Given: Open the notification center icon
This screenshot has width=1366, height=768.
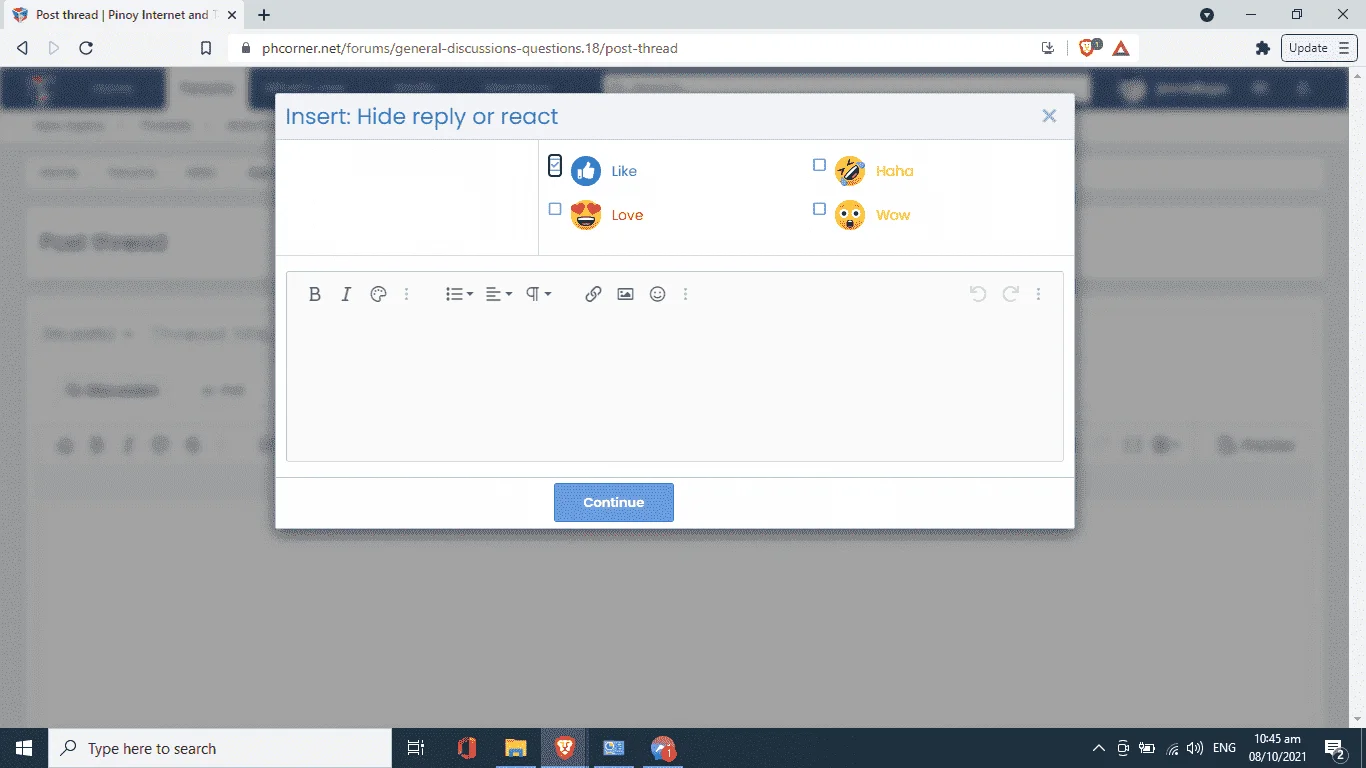Looking at the screenshot, I should [x=1335, y=748].
